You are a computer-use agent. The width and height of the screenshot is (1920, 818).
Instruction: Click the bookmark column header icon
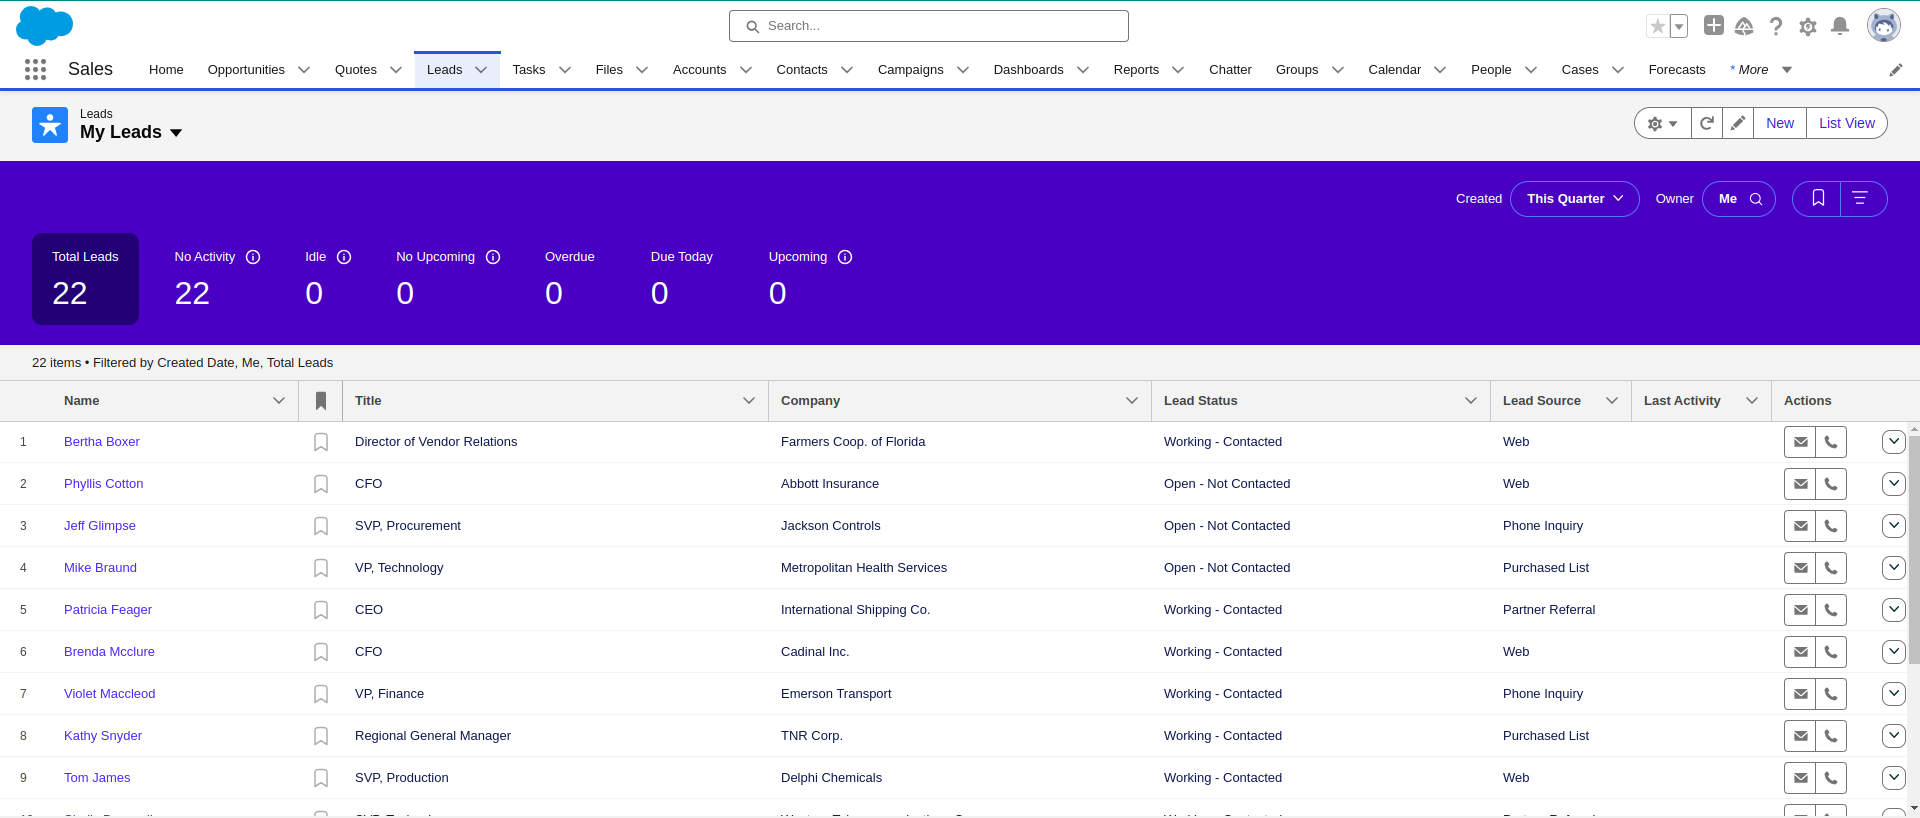(x=321, y=401)
